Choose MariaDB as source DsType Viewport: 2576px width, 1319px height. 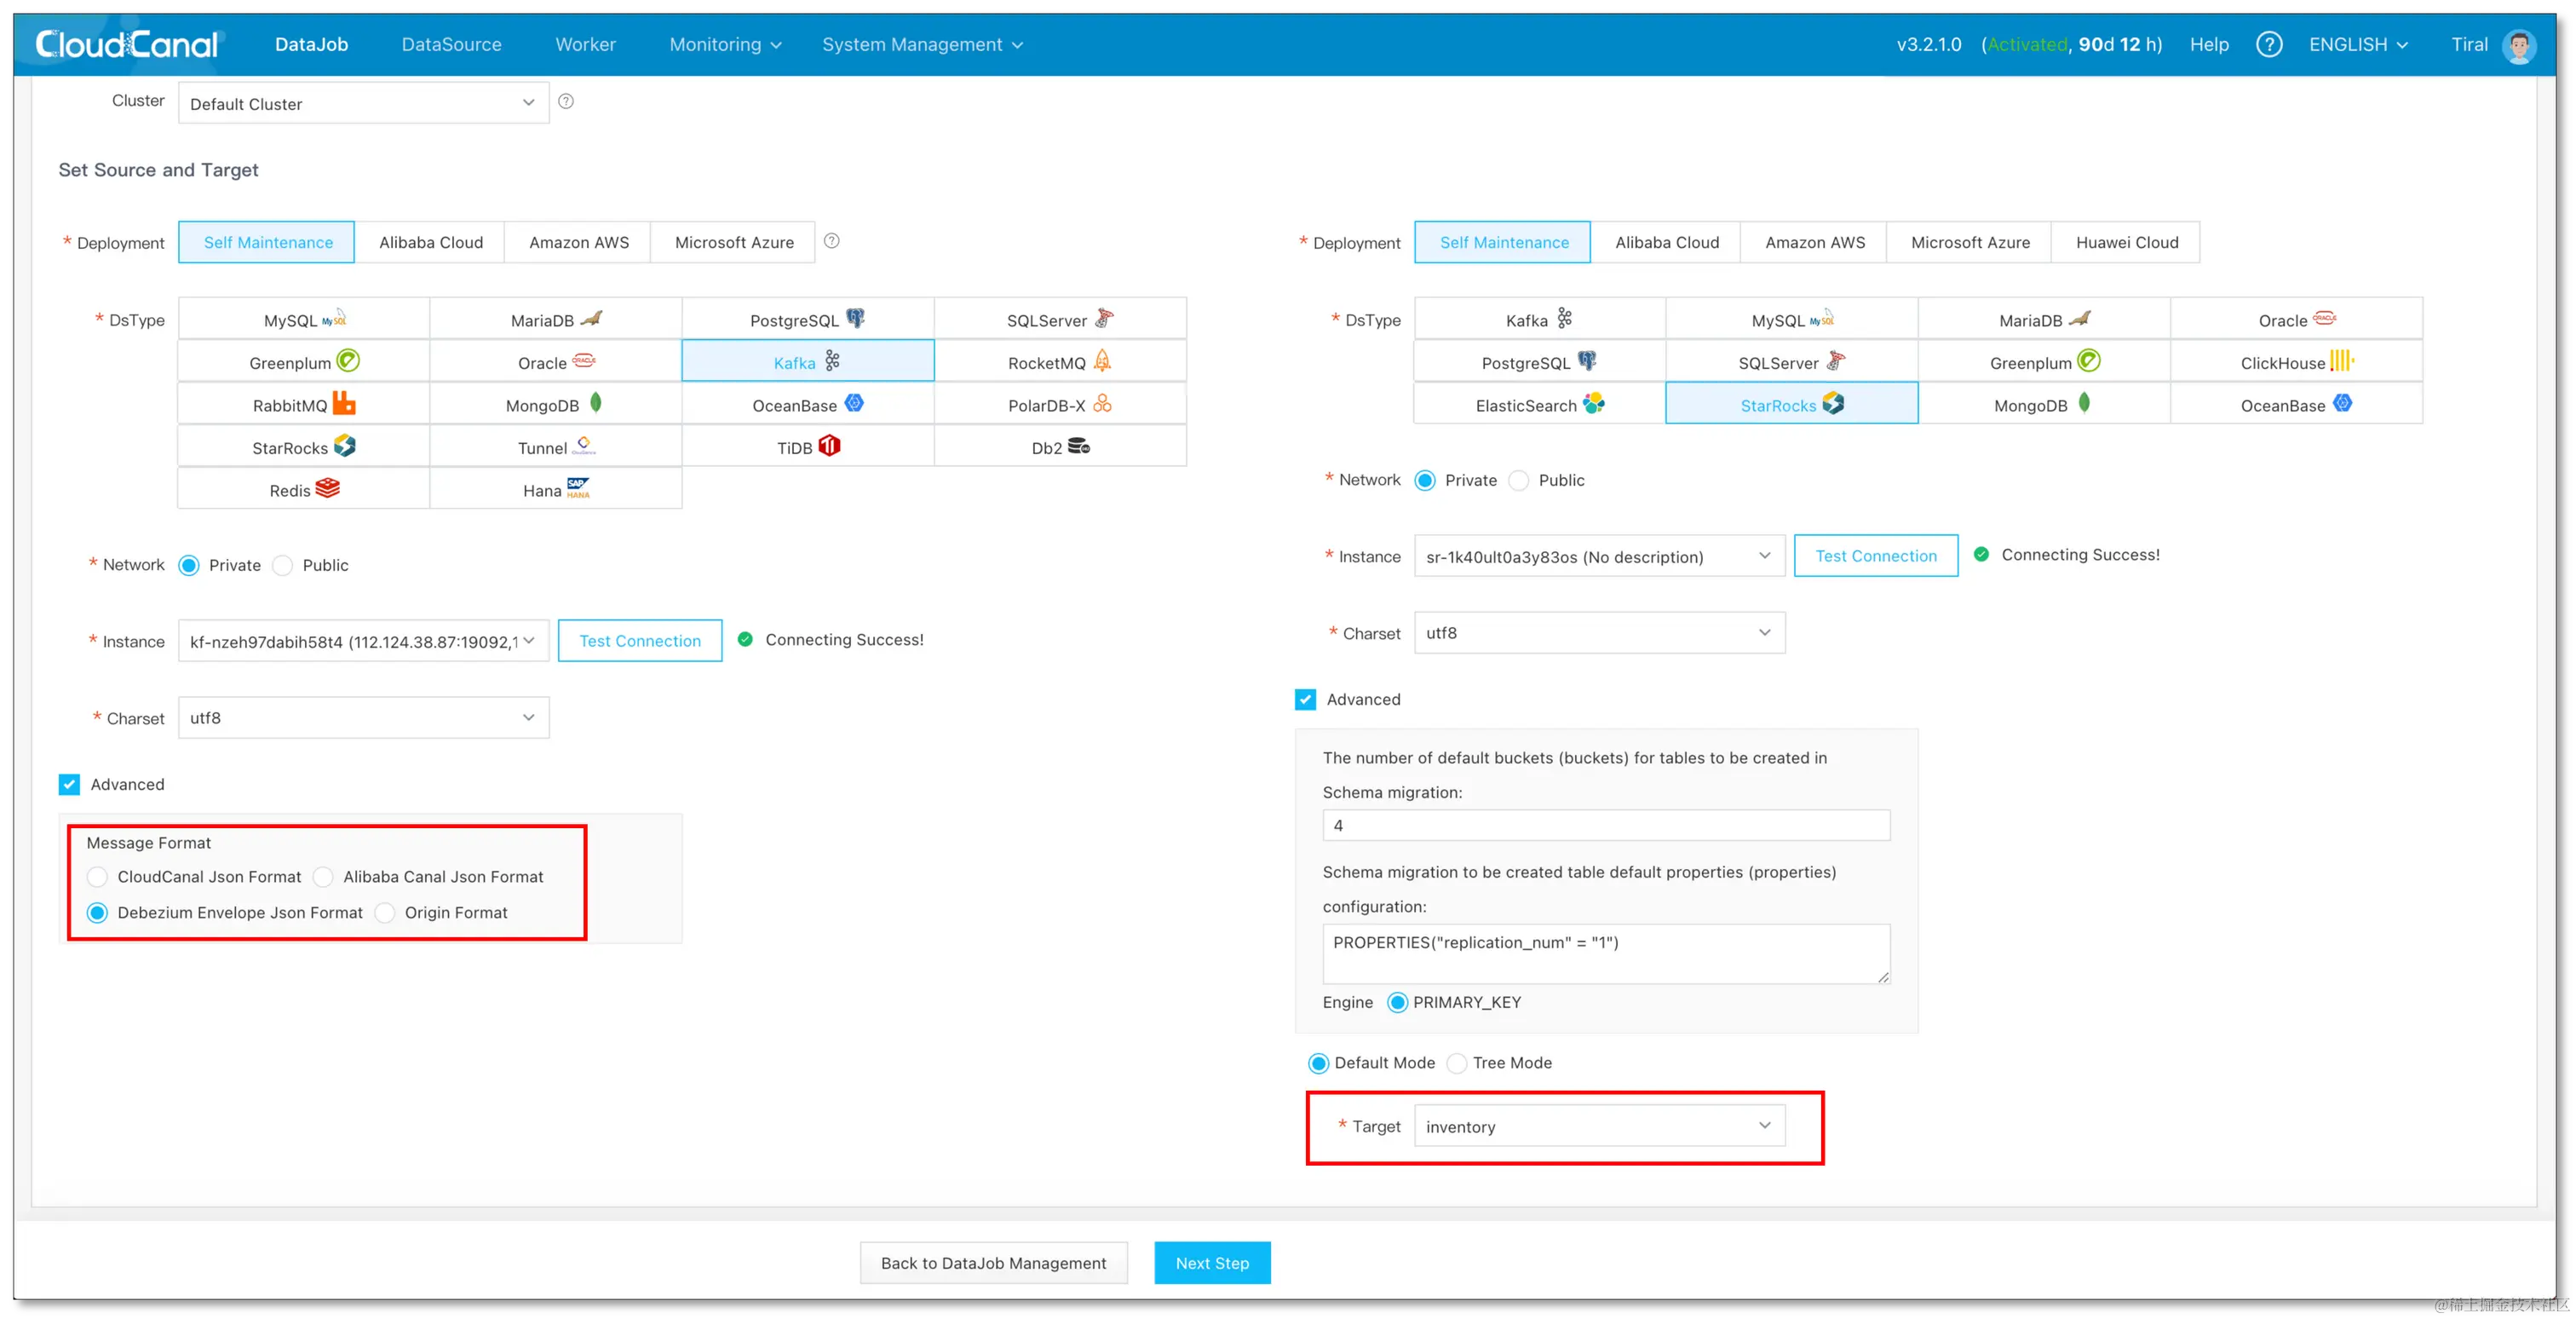click(556, 319)
